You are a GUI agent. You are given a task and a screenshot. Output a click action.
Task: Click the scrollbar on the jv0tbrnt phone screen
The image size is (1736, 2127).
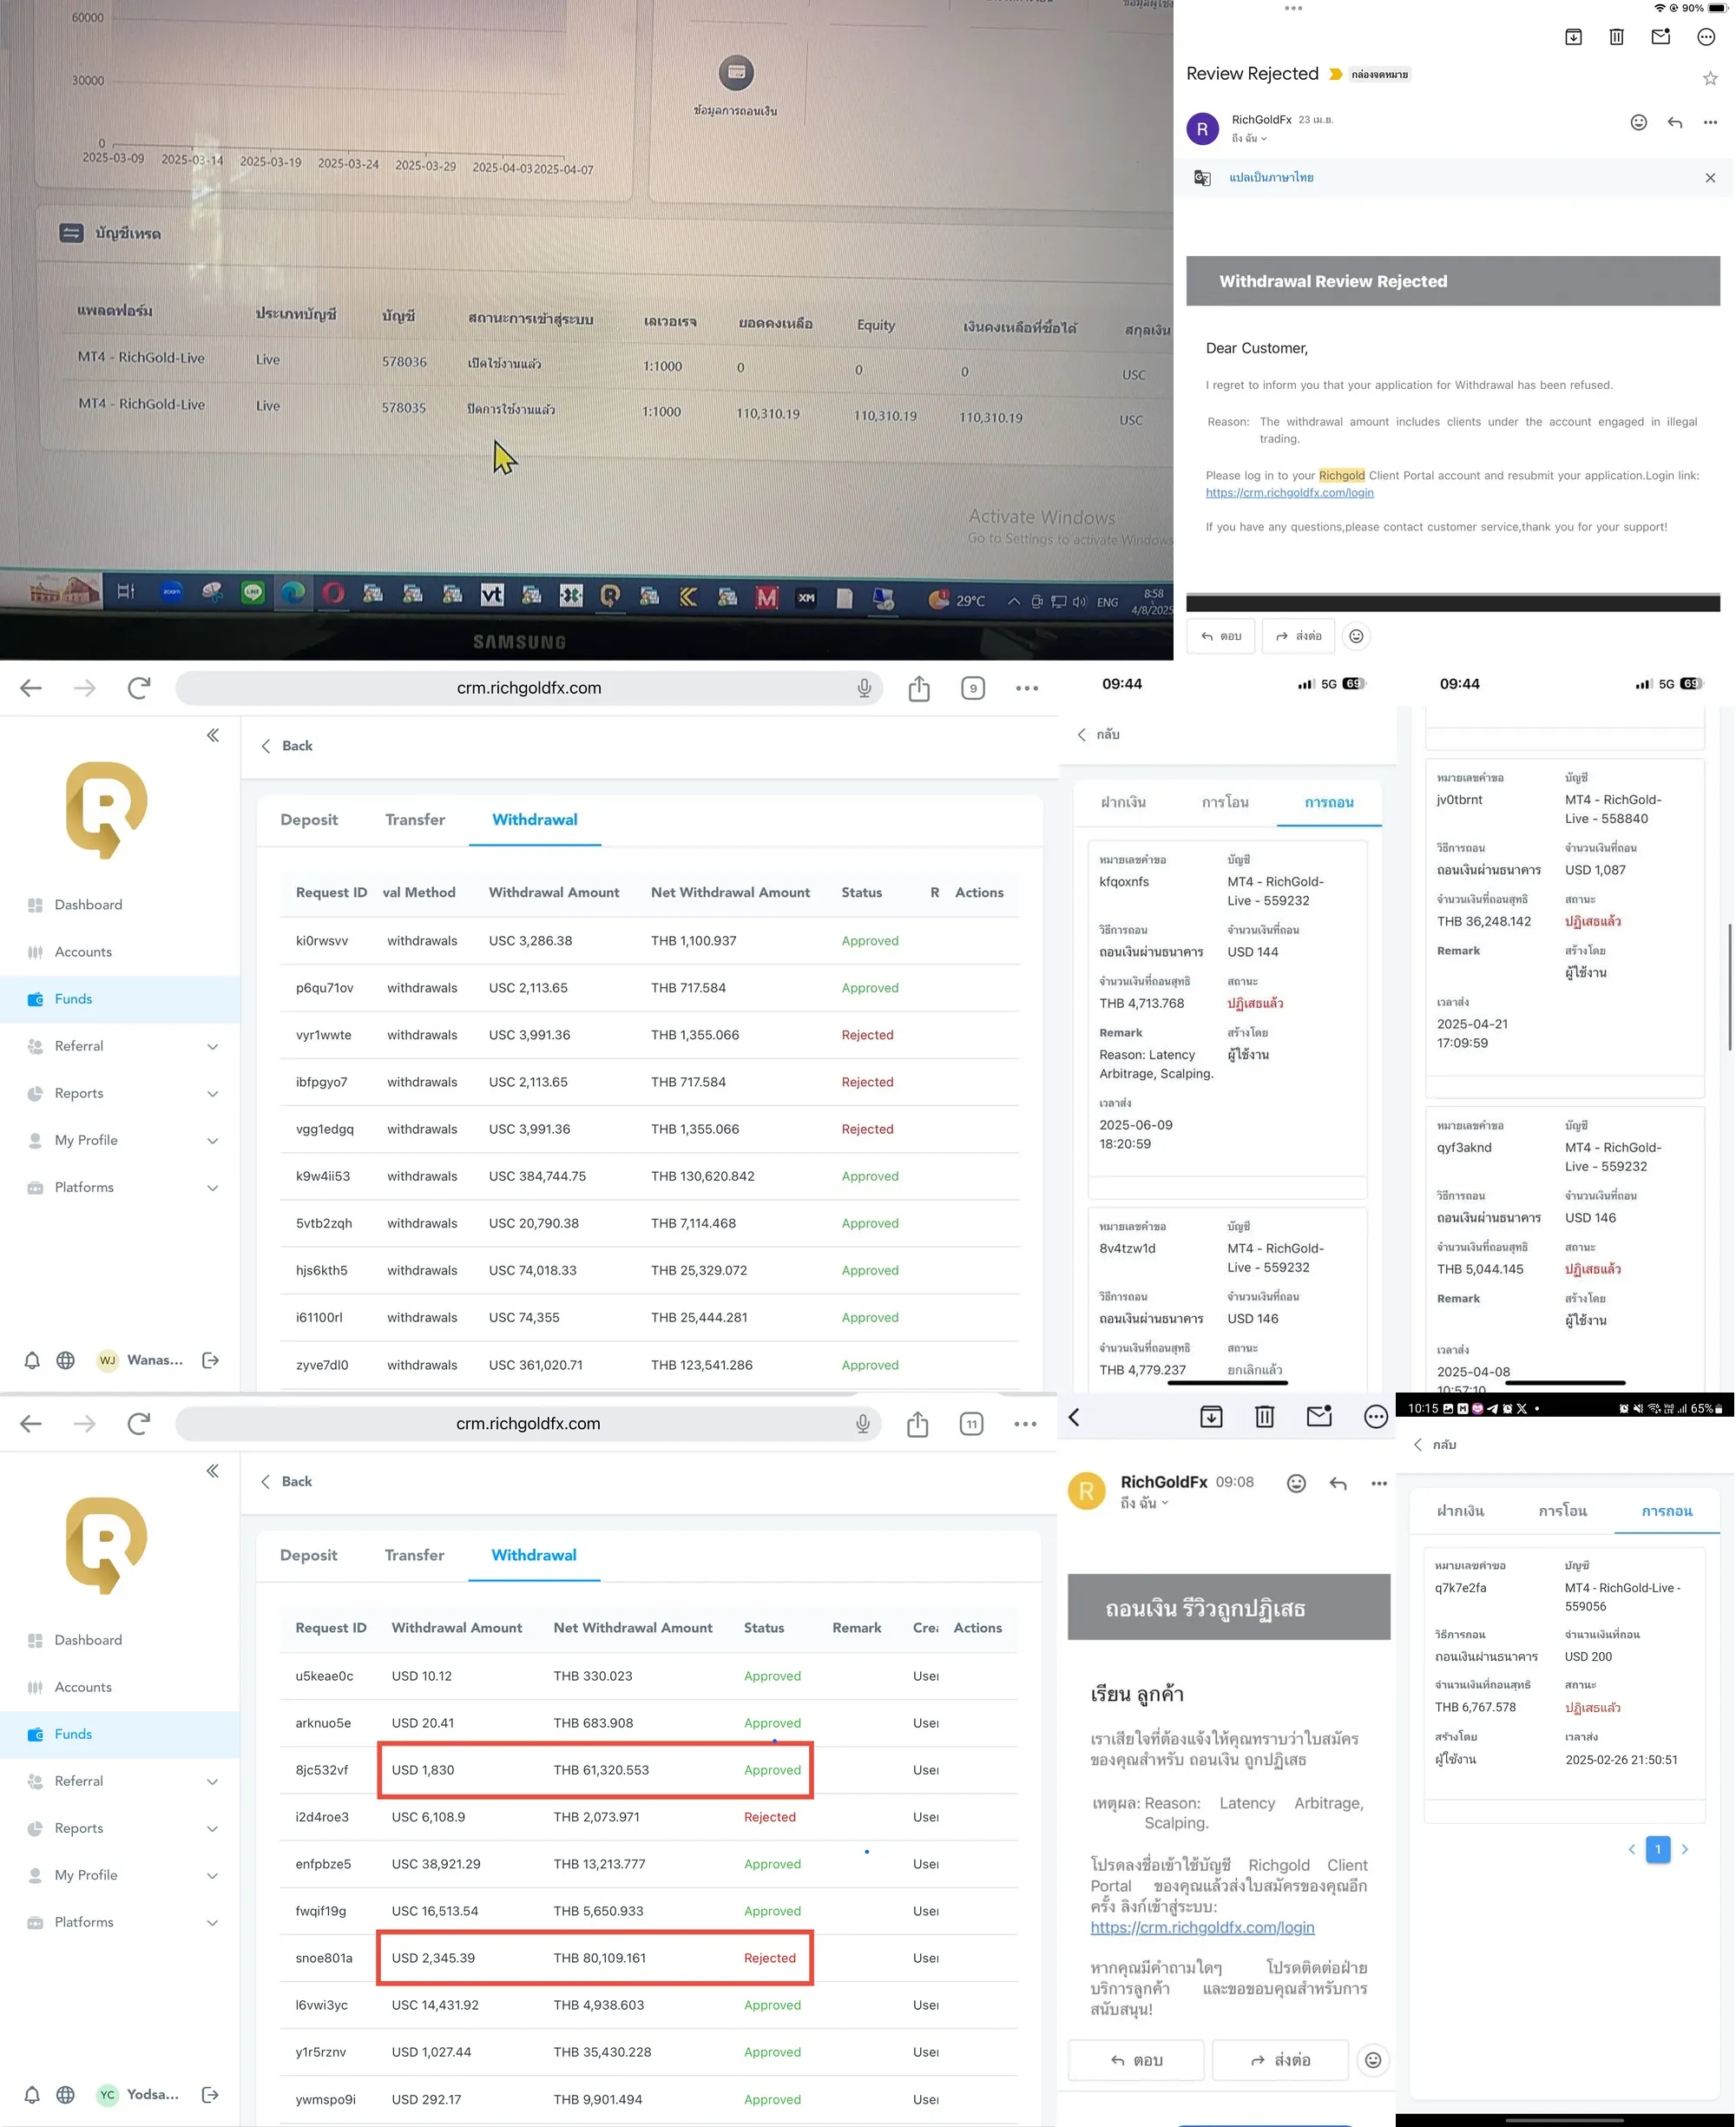point(1731,987)
